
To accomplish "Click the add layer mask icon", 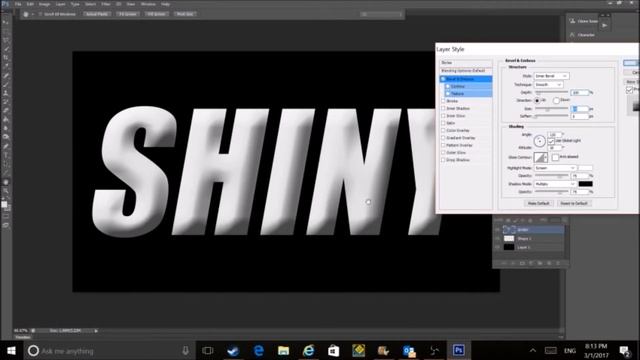I will tap(522, 263).
